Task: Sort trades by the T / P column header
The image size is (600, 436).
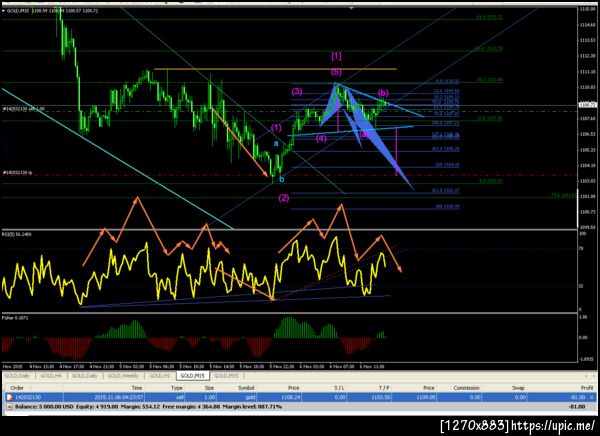Action: pos(384,388)
